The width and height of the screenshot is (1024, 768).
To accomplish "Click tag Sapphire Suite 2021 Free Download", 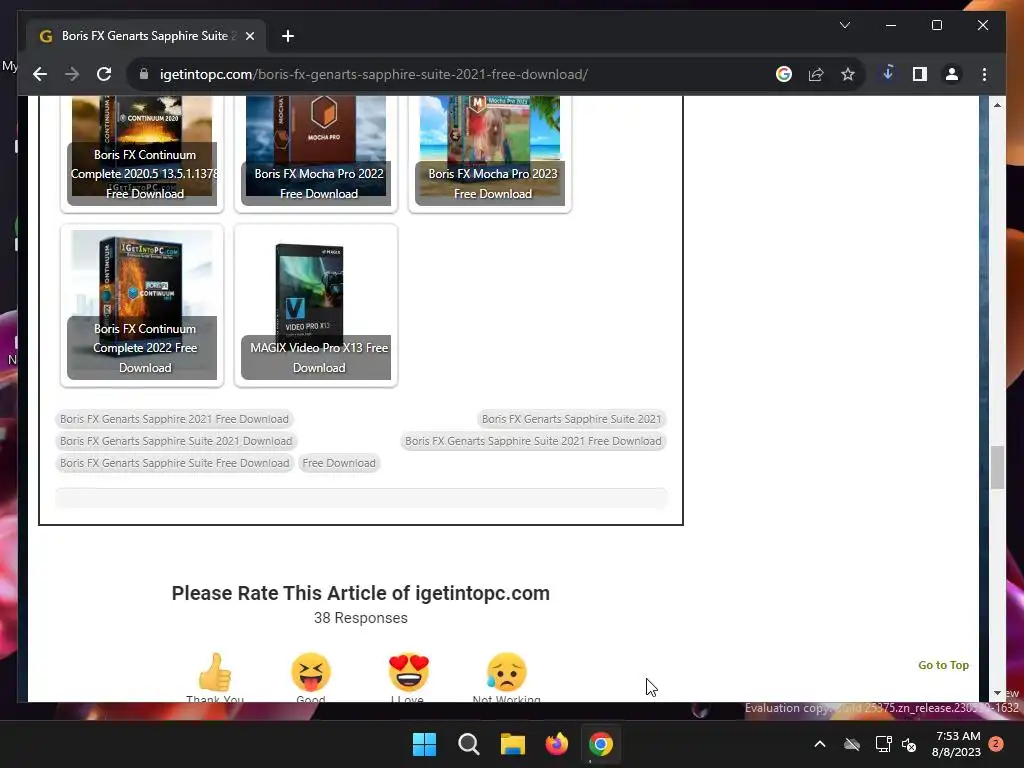I will 533,441.
